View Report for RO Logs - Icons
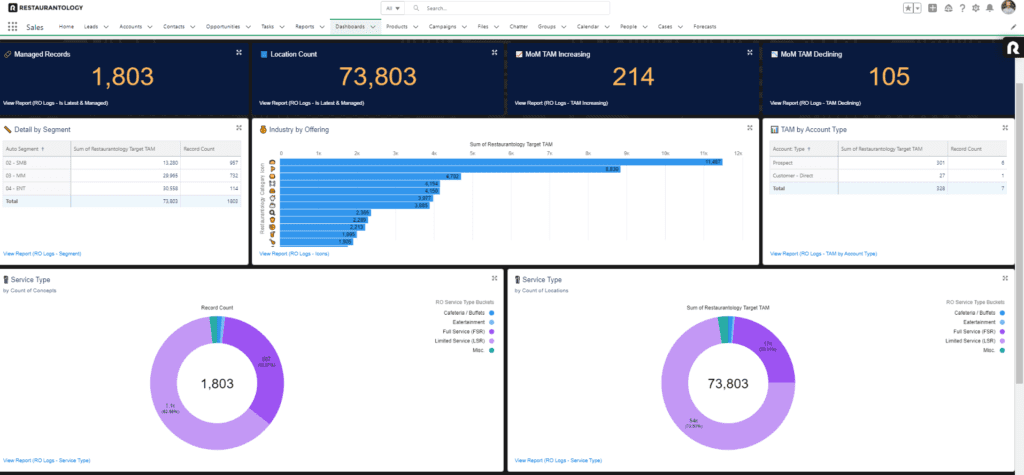Viewport: 1024px width, 475px height. pos(294,253)
